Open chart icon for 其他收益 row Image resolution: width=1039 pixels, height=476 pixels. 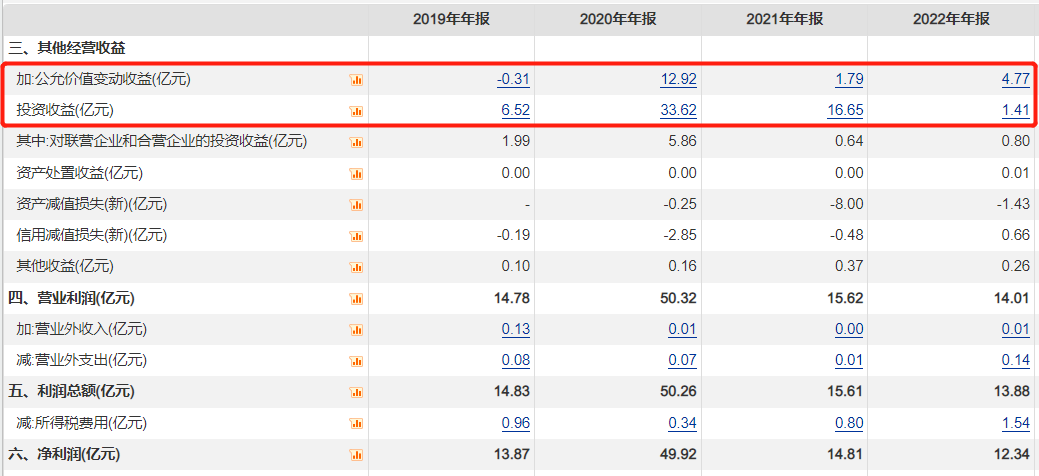[356, 267]
